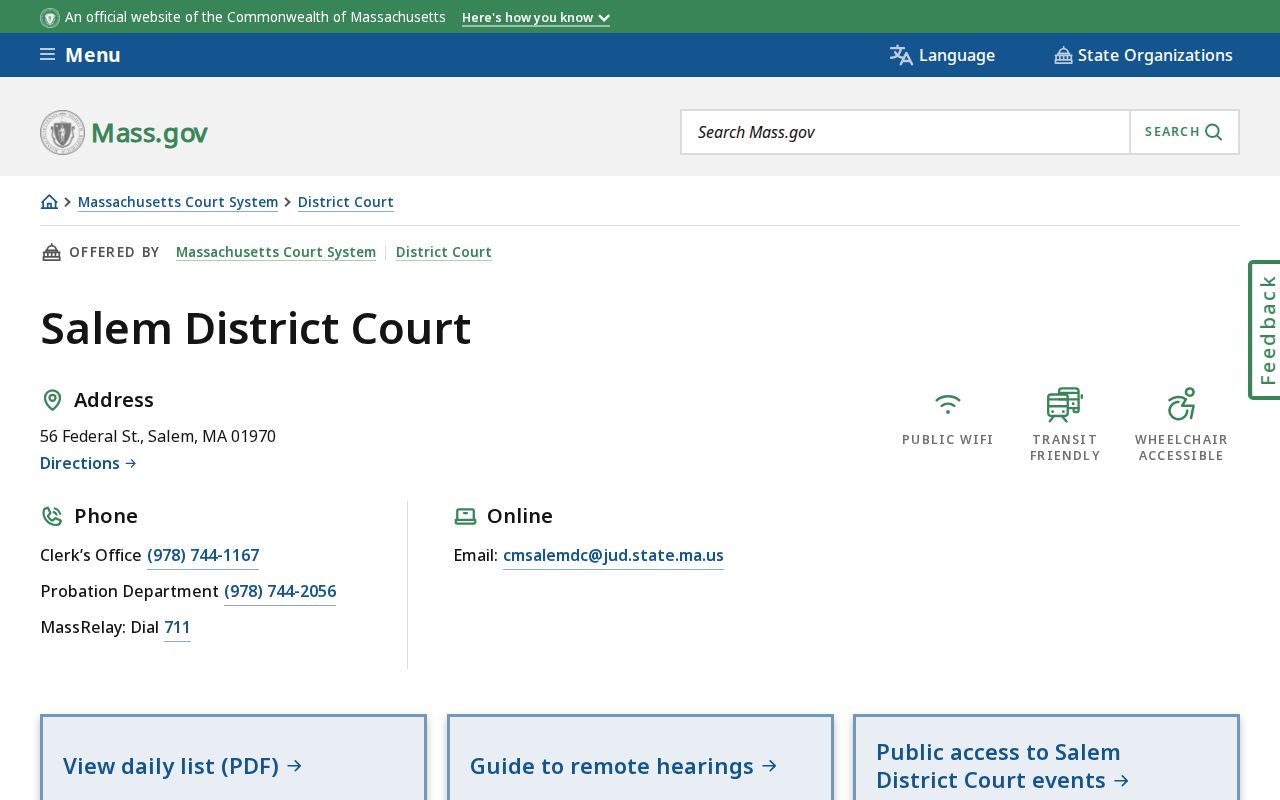Click the Transit Friendly bus icon
The width and height of the screenshot is (1280, 800).
click(x=1065, y=404)
